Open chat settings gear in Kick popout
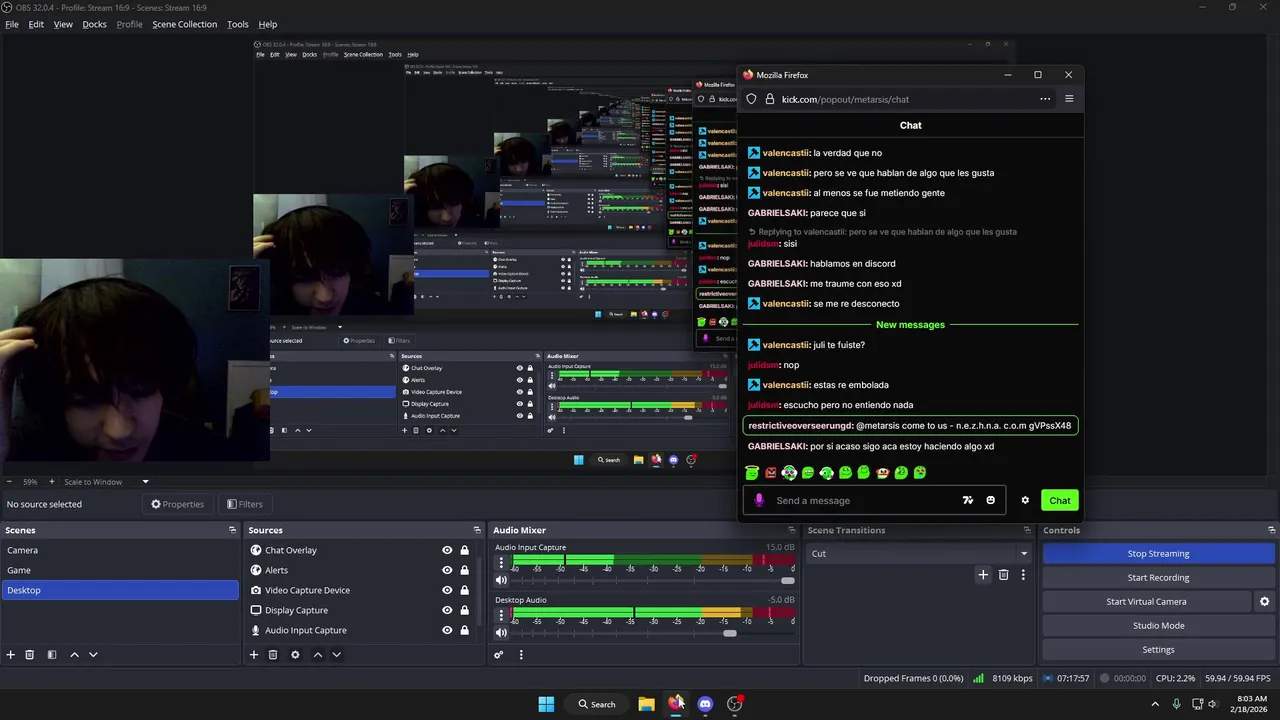The image size is (1280, 720). point(1025,500)
